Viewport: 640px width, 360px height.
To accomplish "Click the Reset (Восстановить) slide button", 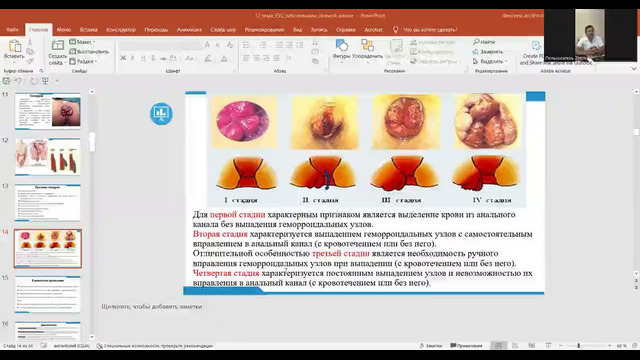I will pyautogui.click(x=89, y=52).
